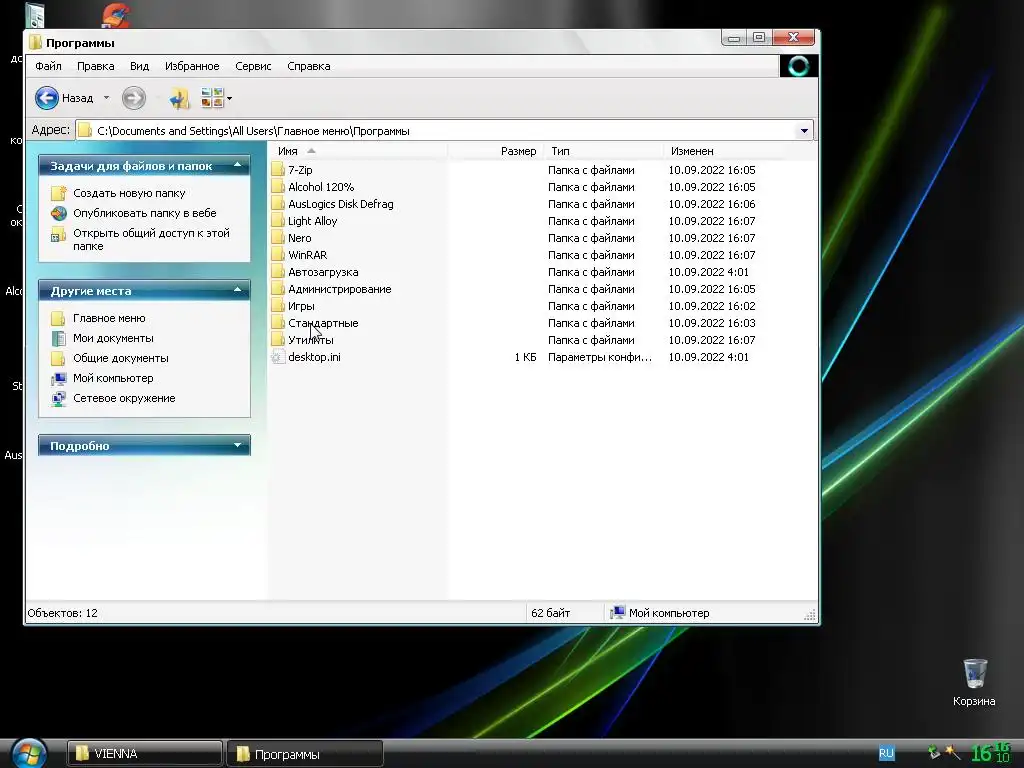Viewport: 1024px width, 768px height.
Task: Select the Утилиты folder icon
Action: click(x=278, y=340)
